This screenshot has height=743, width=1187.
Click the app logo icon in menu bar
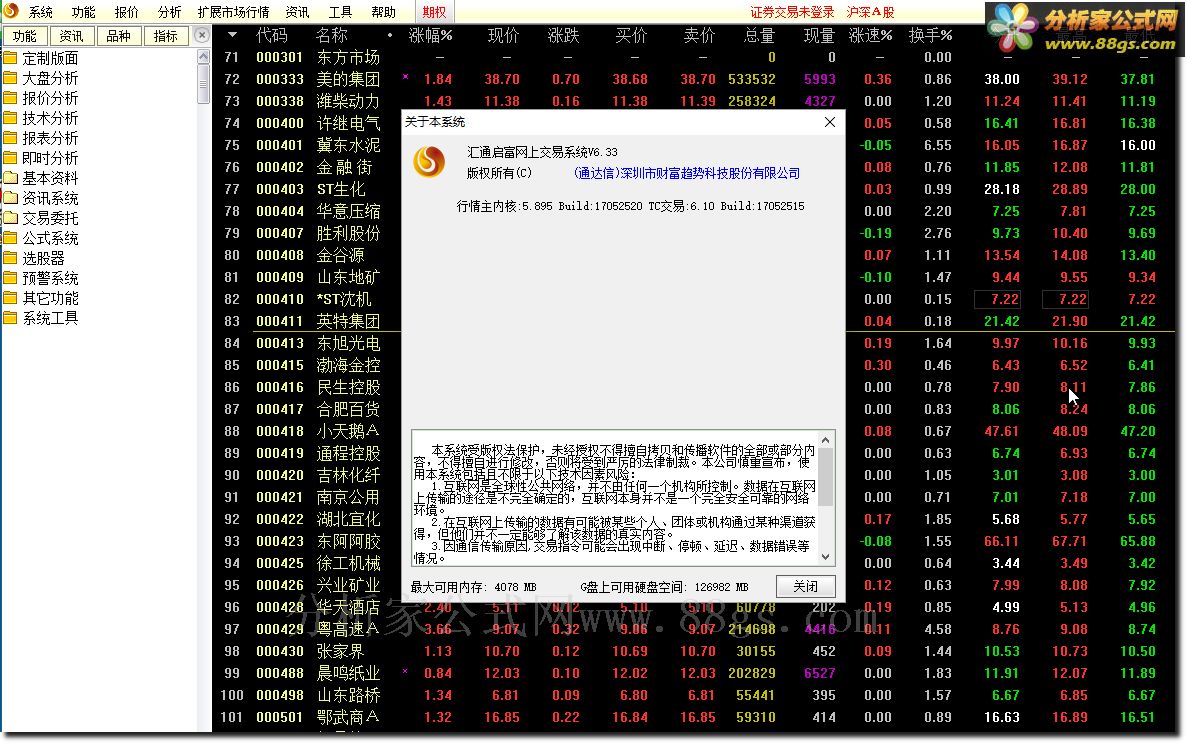11,11
